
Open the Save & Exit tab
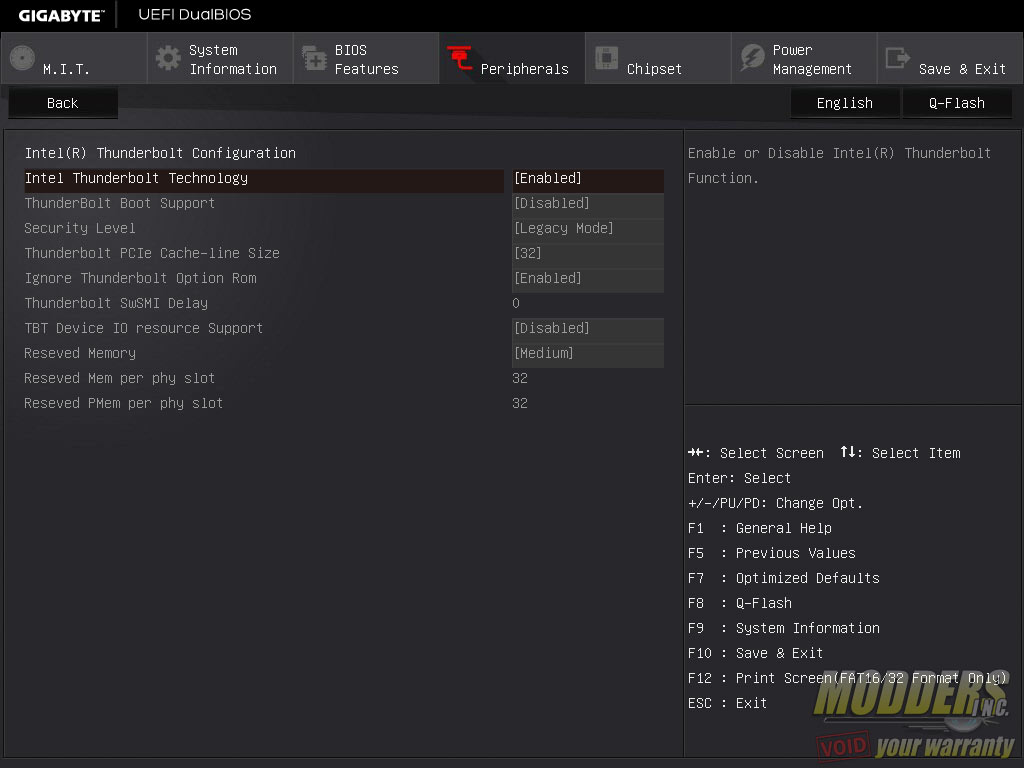[x=950, y=59]
